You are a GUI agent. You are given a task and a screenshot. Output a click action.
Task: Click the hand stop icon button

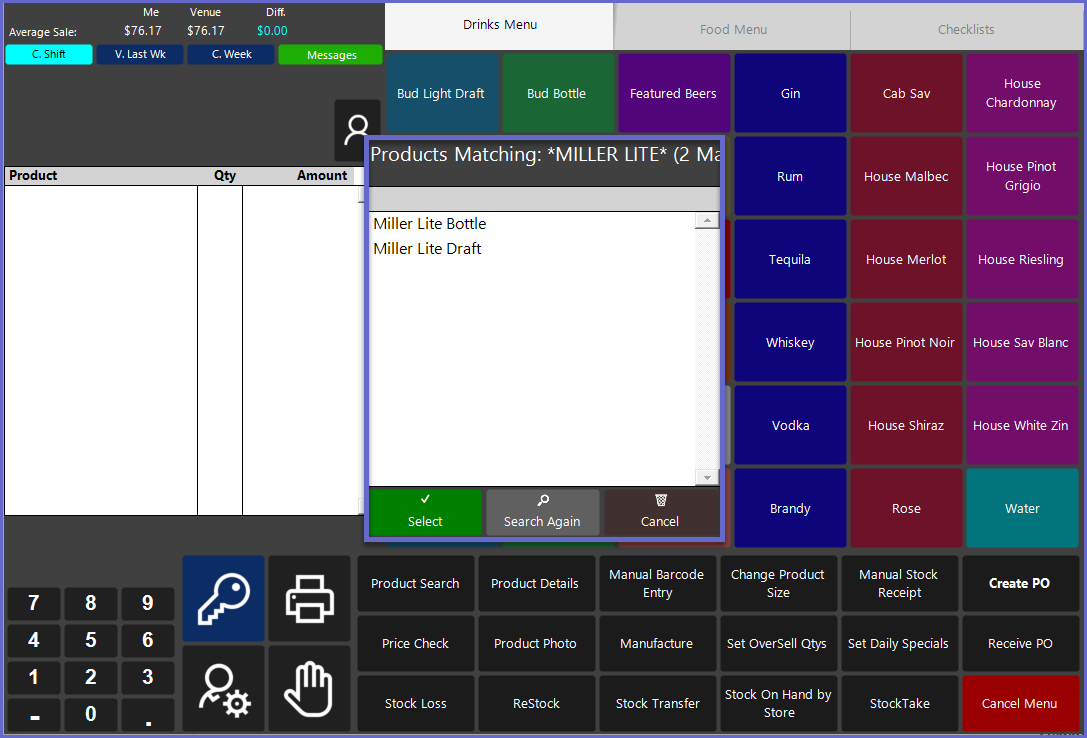tap(310, 688)
